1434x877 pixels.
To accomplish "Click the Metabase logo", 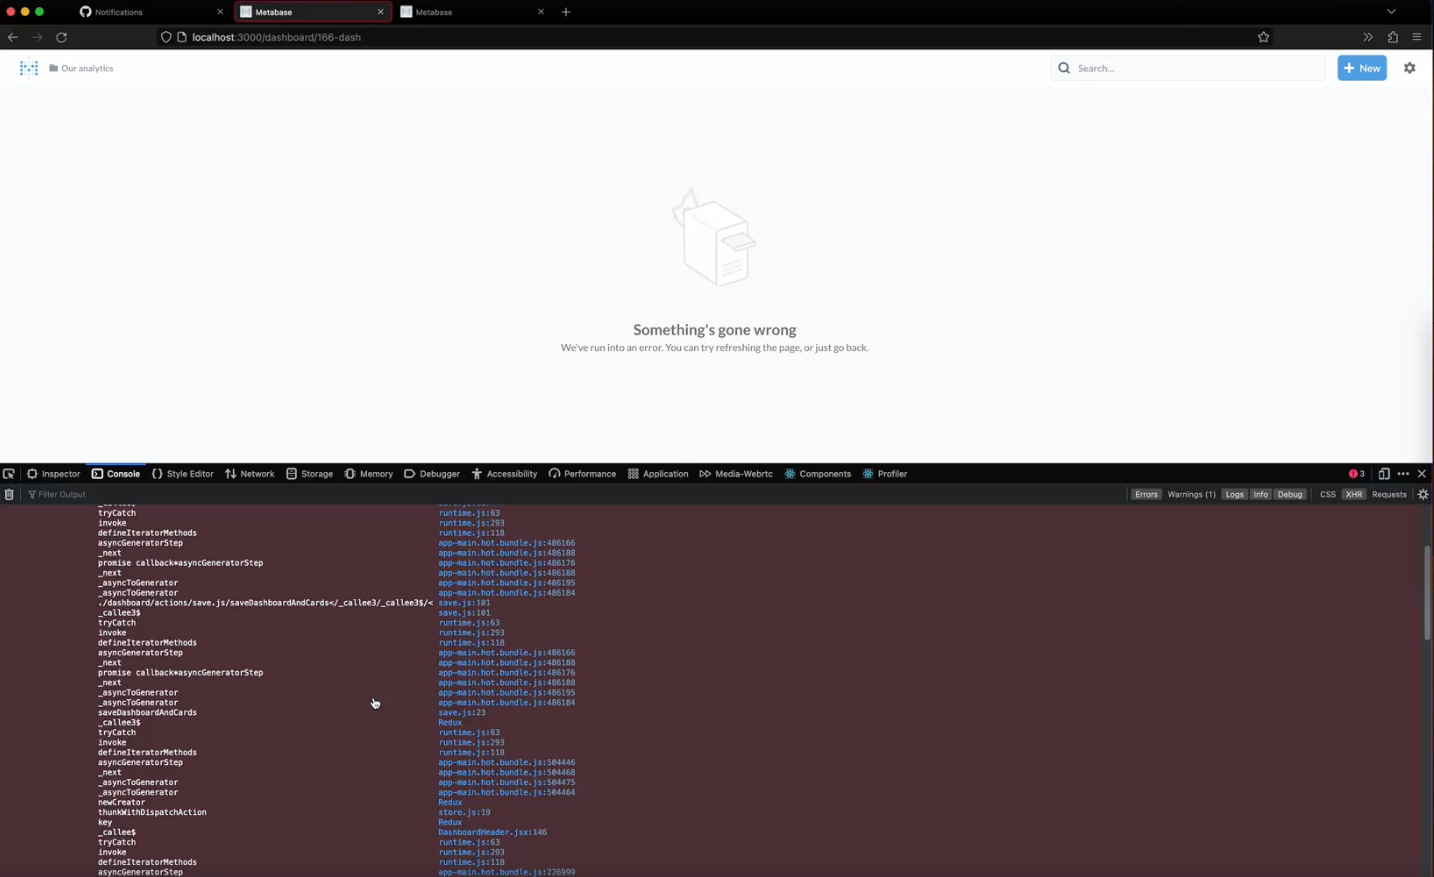I will point(28,67).
